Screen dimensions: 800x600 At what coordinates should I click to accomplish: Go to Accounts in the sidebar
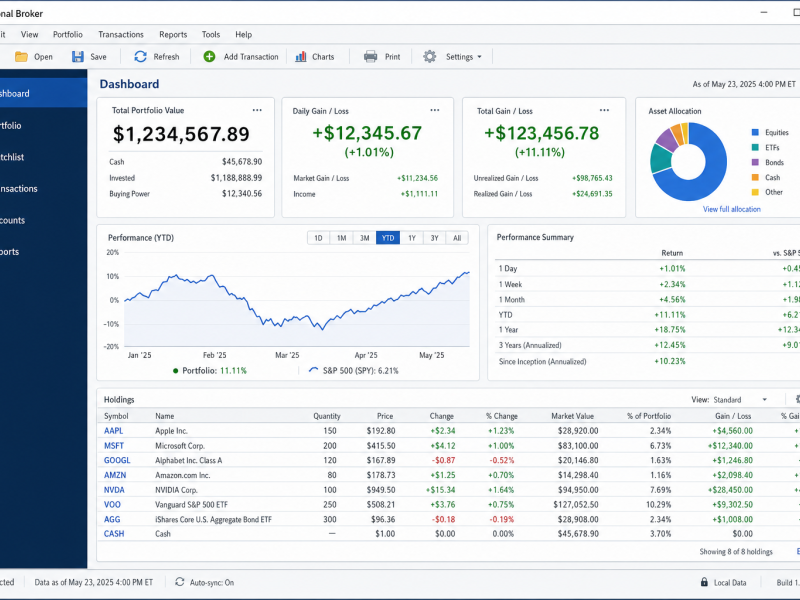click(43, 220)
